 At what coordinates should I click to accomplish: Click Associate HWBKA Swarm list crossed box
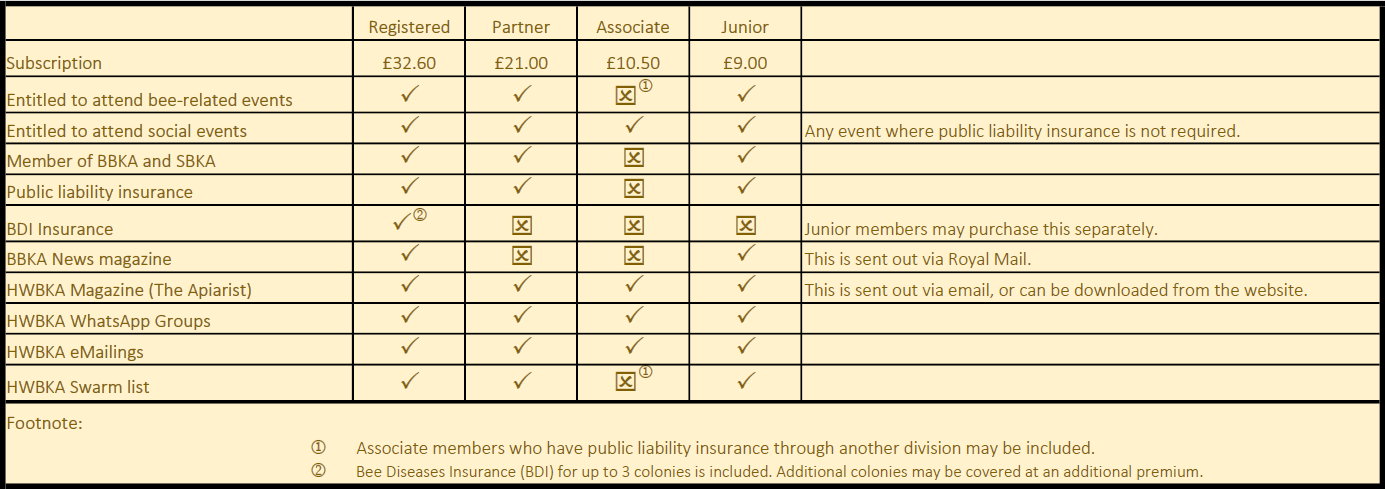pyautogui.click(x=625, y=381)
